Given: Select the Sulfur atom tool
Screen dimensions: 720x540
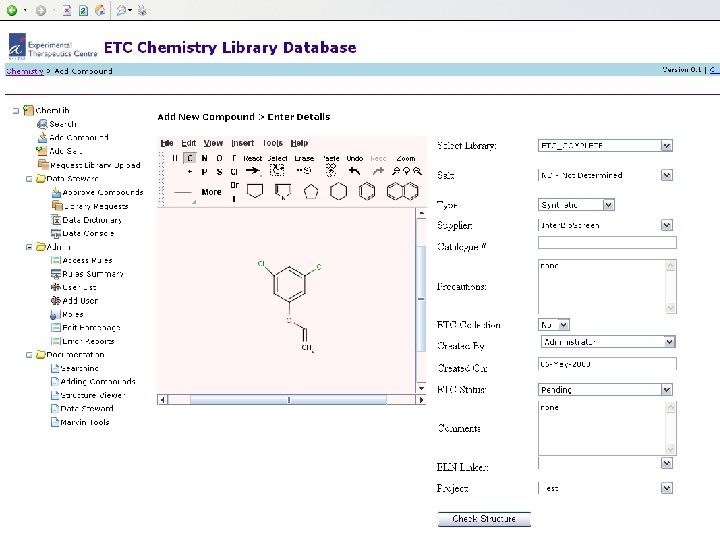Looking at the screenshot, I should (219, 172).
